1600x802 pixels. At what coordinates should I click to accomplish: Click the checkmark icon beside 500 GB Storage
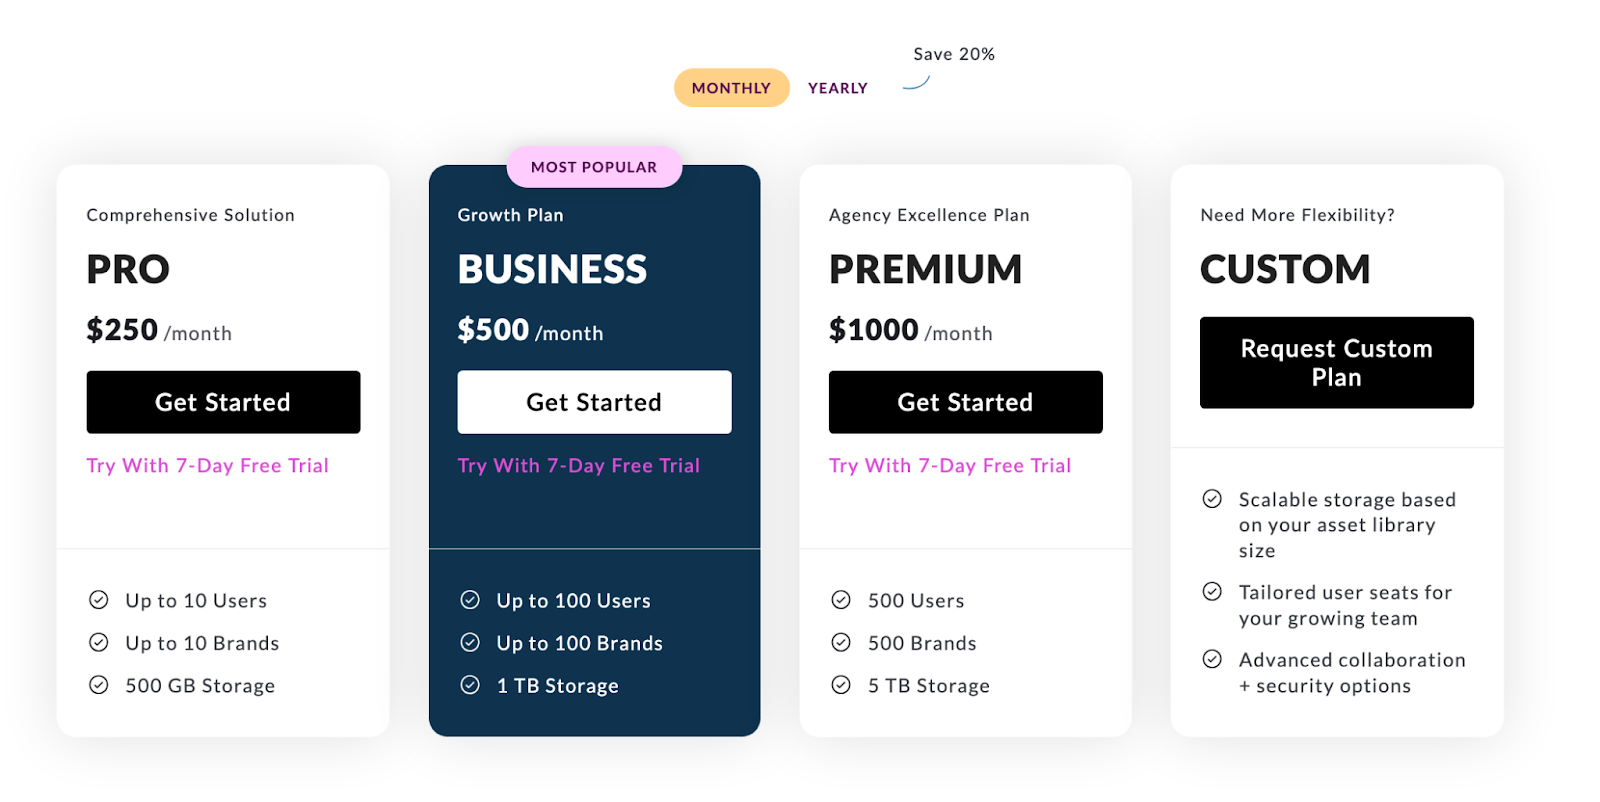pyautogui.click(x=99, y=685)
